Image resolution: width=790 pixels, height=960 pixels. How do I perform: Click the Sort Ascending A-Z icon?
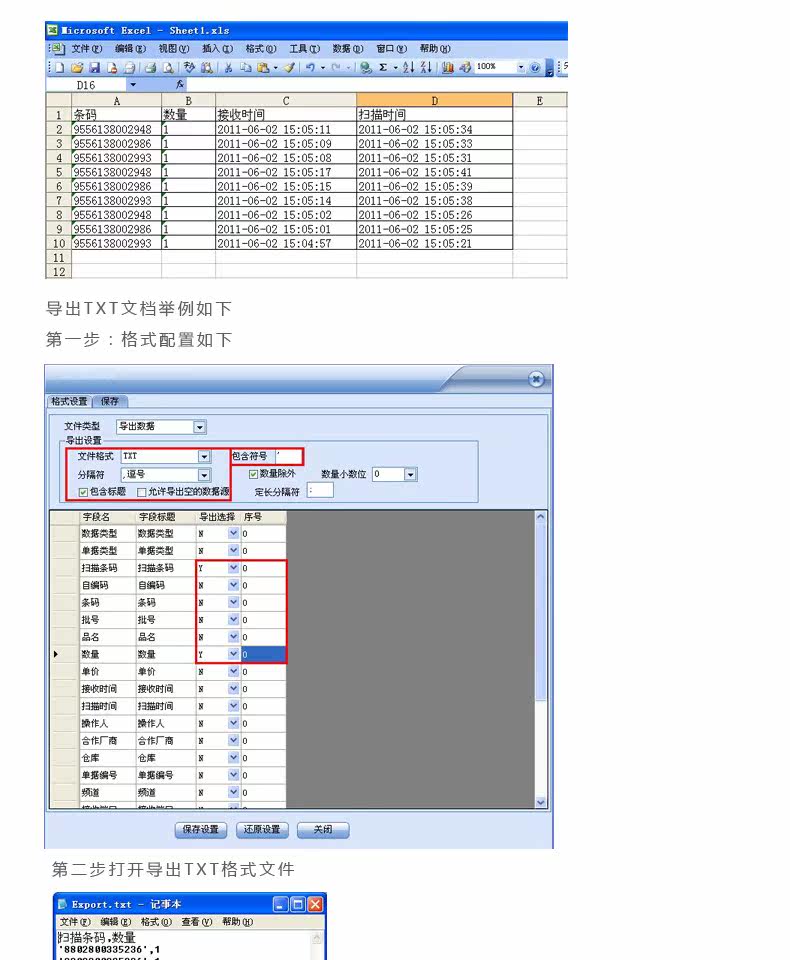point(408,67)
